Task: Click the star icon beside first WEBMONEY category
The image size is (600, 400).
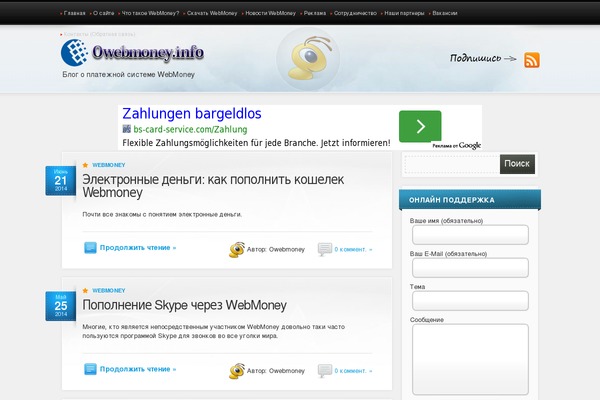Action: [x=85, y=165]
